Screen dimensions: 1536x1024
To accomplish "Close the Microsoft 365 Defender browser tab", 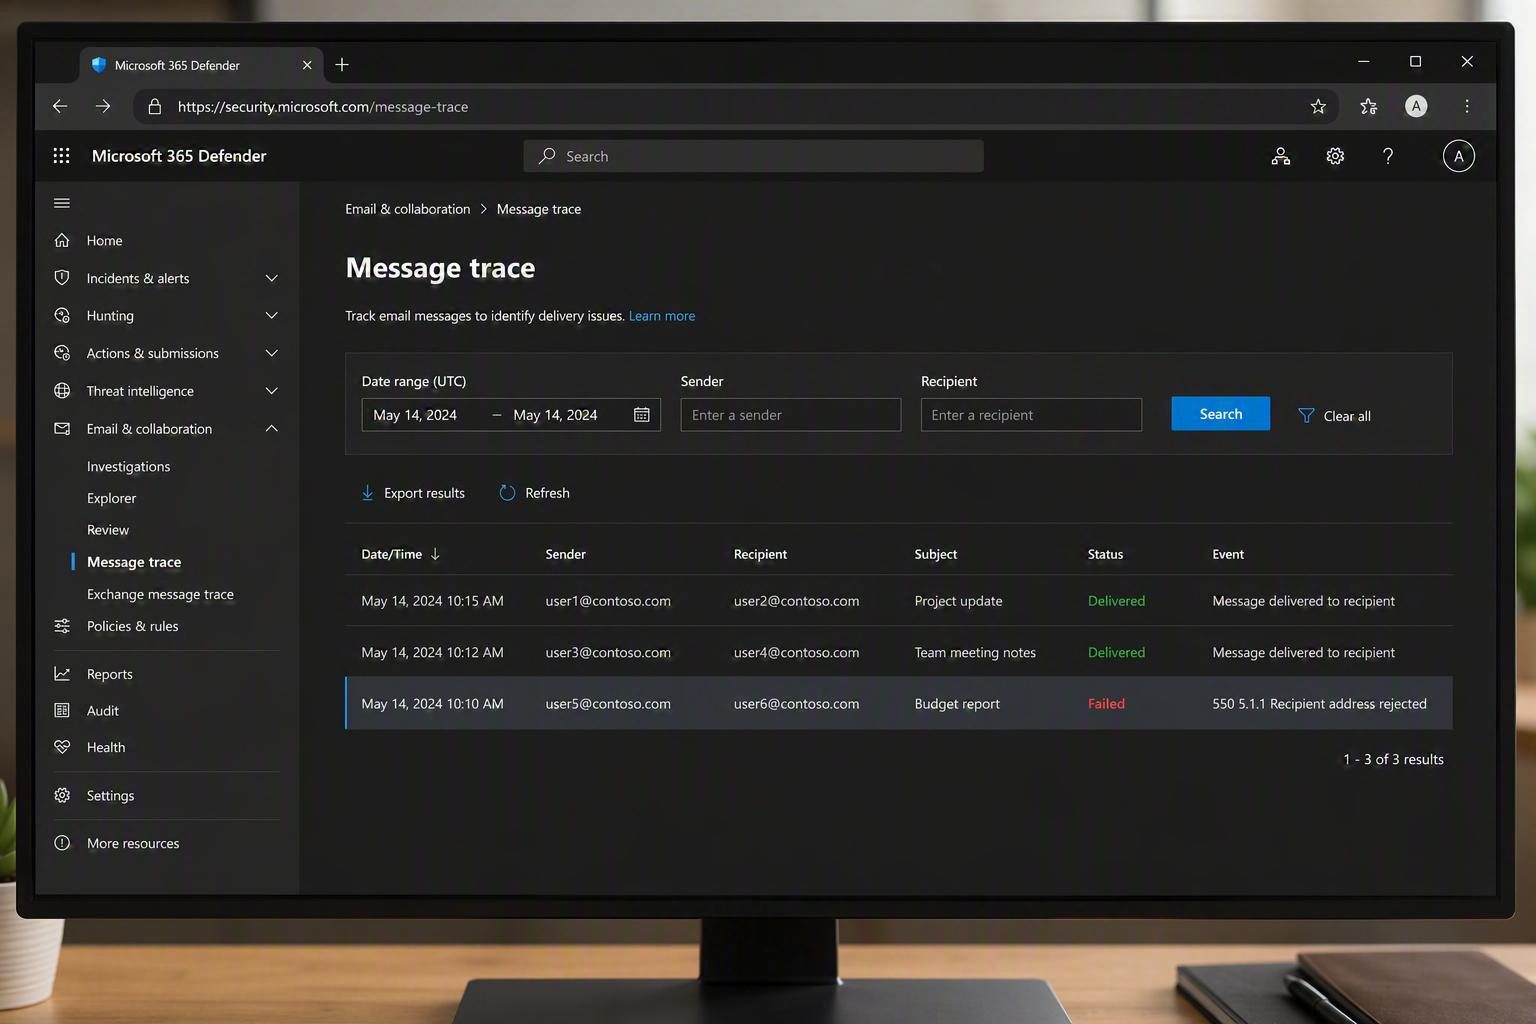I will [x=307, y=65].
